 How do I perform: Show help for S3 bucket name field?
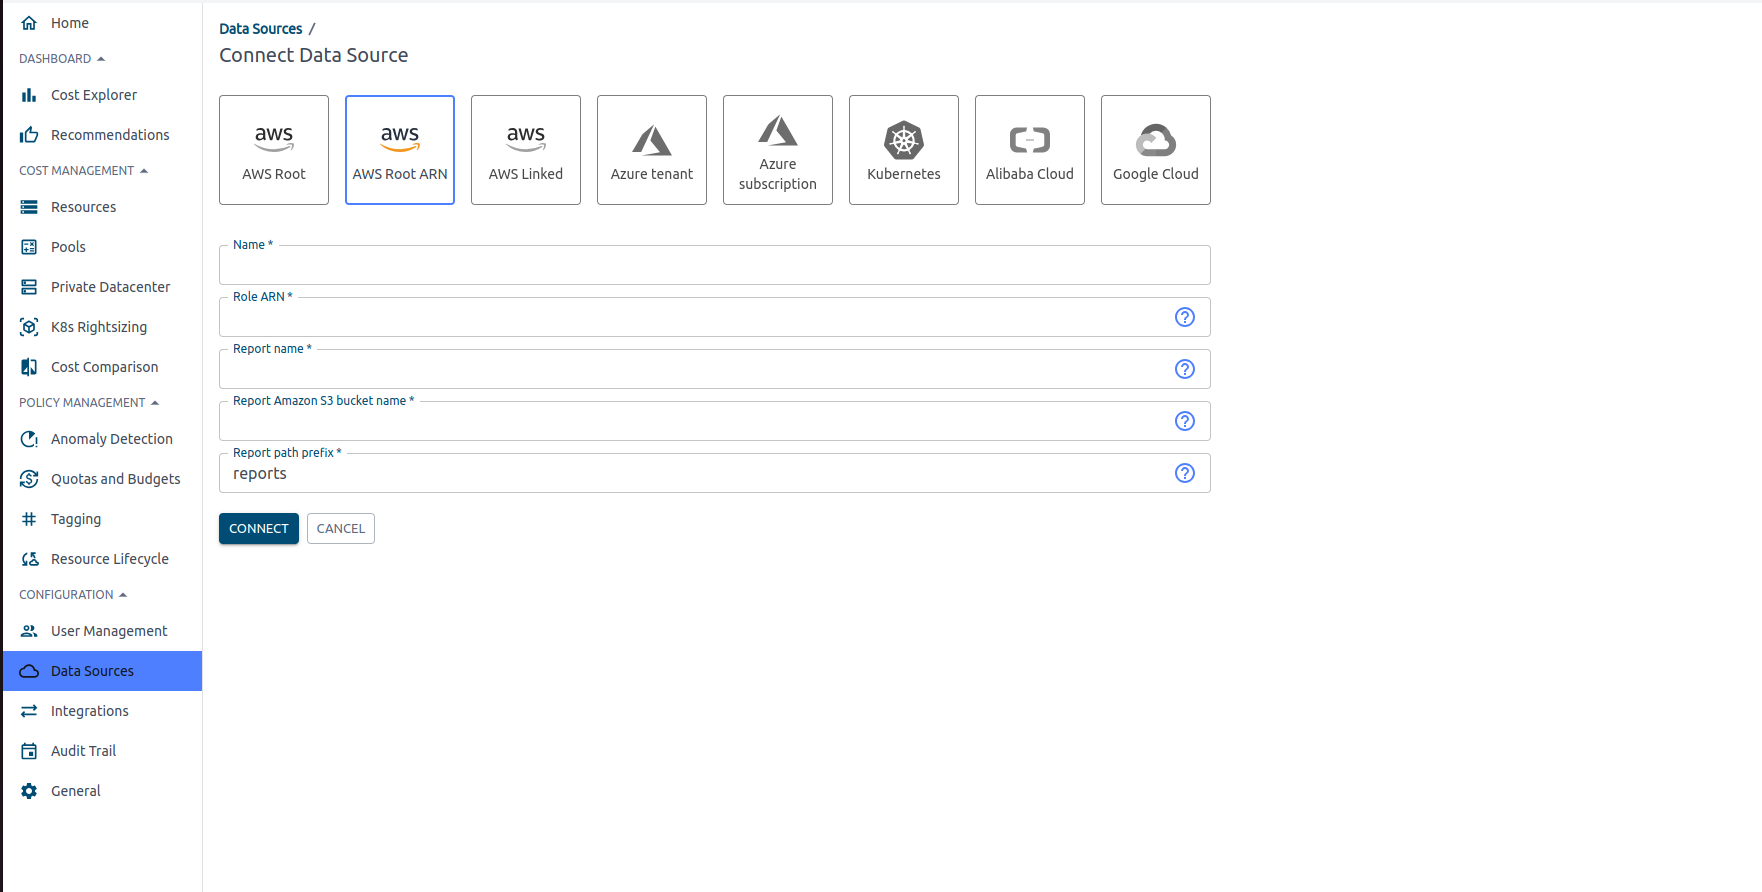tap(1185, 421)
